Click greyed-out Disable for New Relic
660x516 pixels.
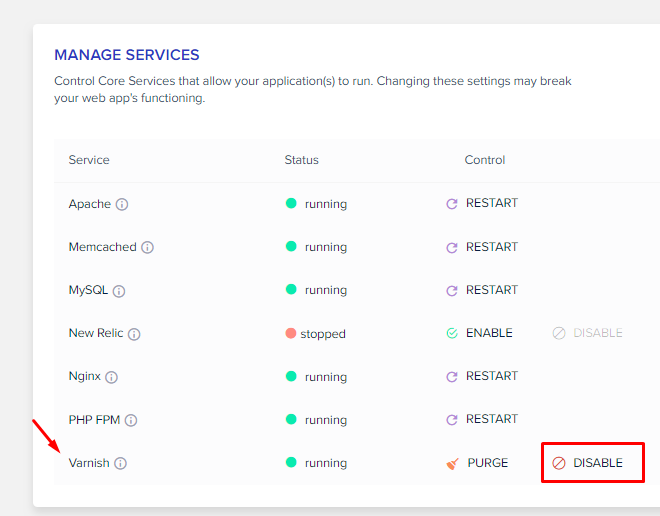click(x=588, y=333)
